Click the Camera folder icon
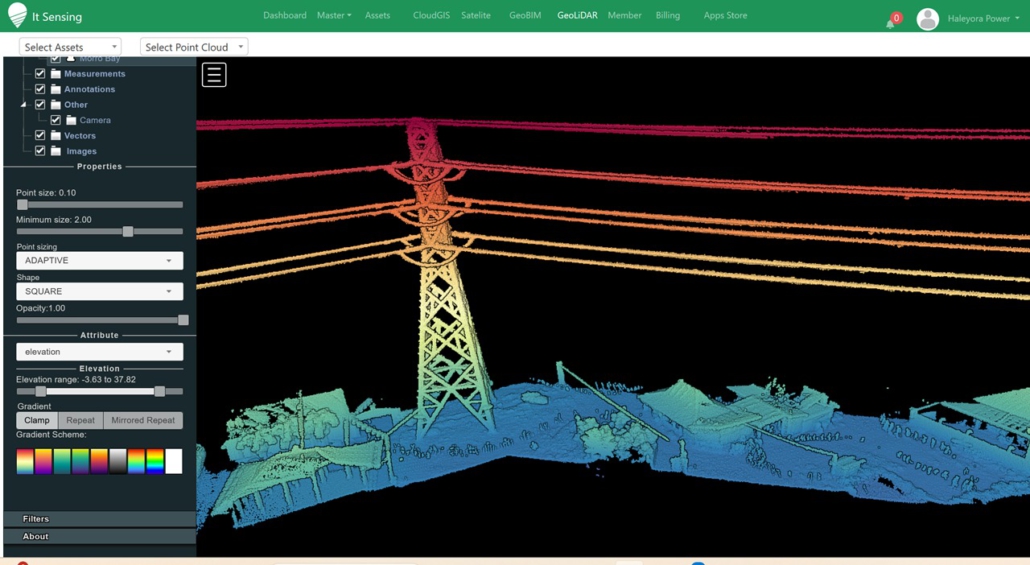Screen dimensions: 1030x565 [71, 120]
